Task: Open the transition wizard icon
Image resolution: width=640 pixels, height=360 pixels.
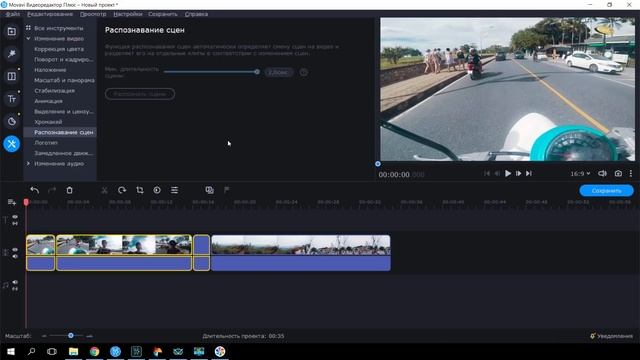Action: [209, 190]
